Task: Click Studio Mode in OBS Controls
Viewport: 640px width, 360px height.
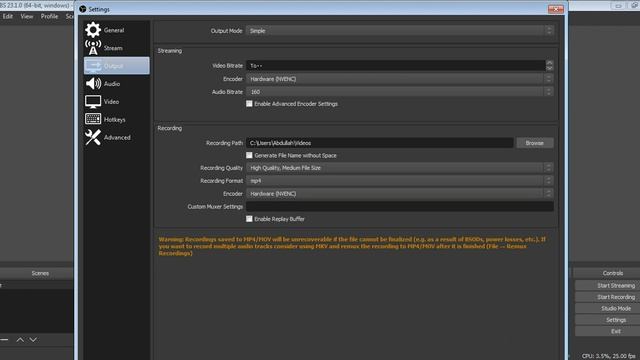Action: [x=607, y=309]
